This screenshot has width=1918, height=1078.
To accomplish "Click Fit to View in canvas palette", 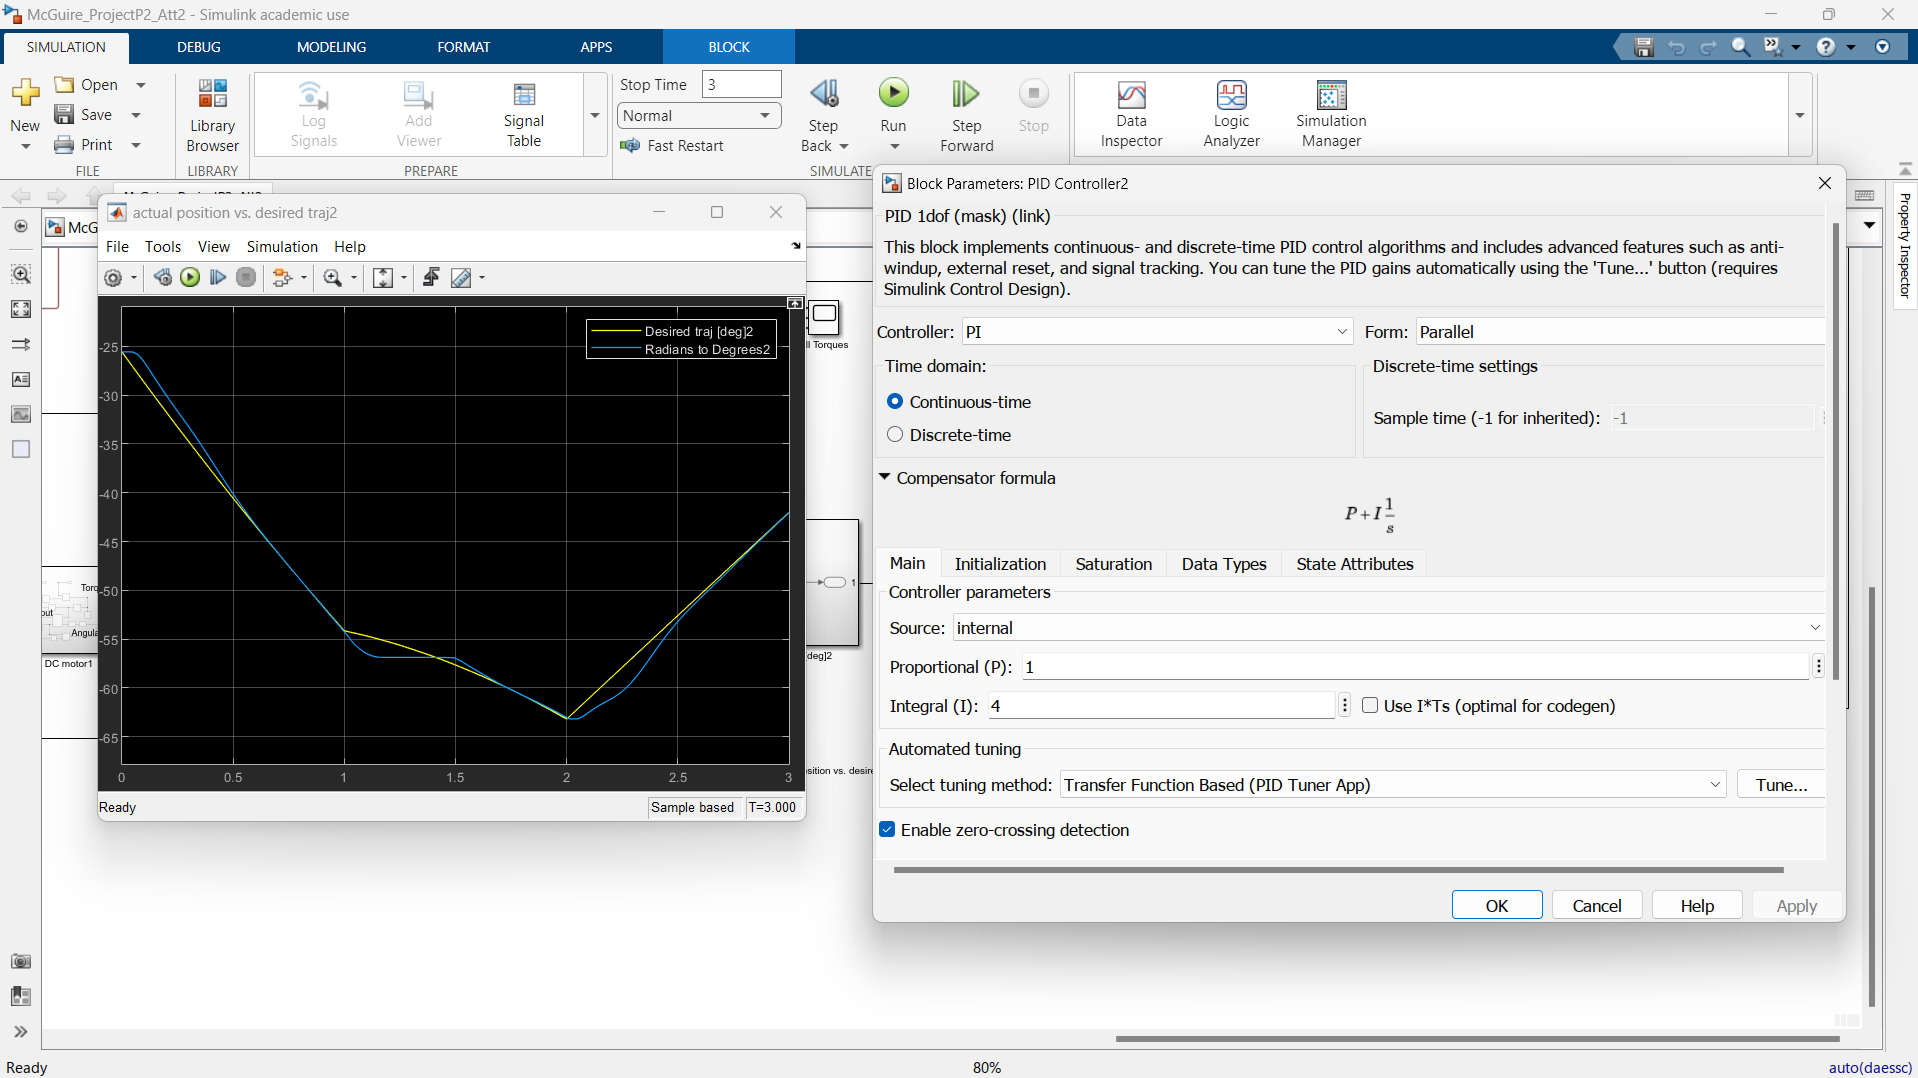I will [x=20, y=310].
